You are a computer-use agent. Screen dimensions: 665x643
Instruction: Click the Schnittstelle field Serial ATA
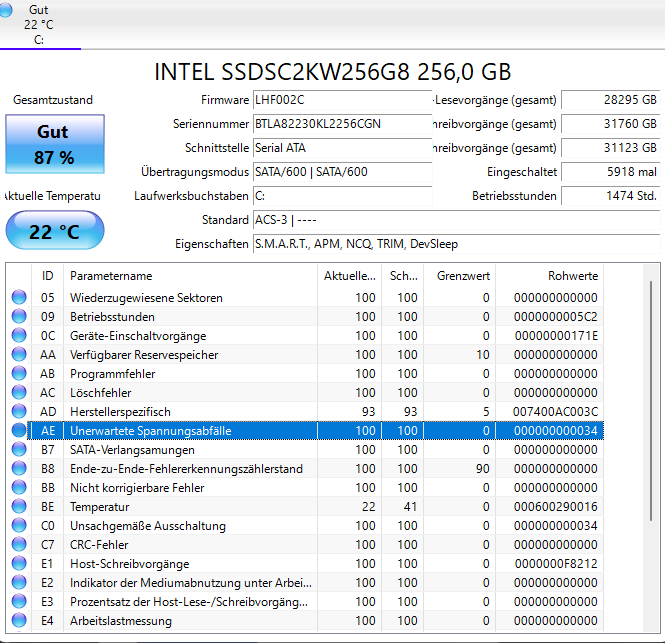click(343, 148)
